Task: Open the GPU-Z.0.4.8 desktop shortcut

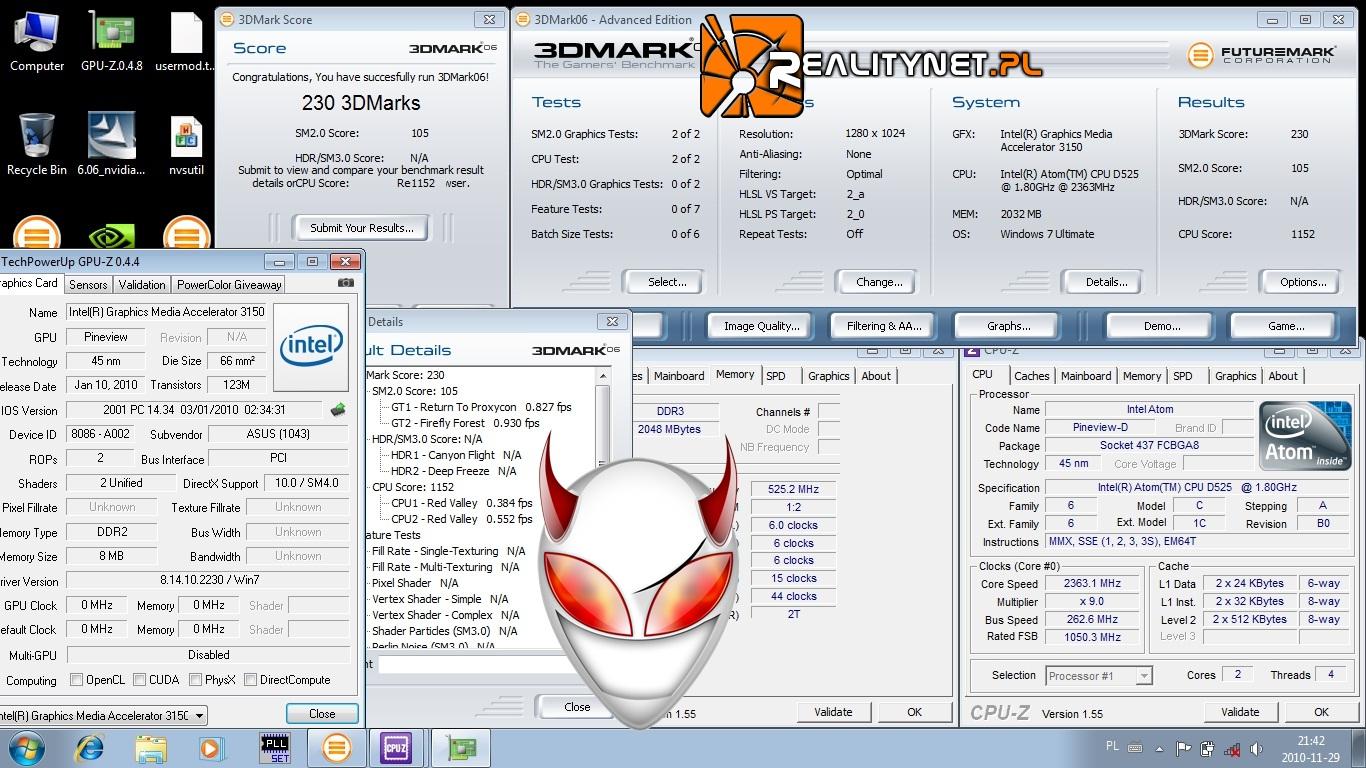Action: click(111, 41)
